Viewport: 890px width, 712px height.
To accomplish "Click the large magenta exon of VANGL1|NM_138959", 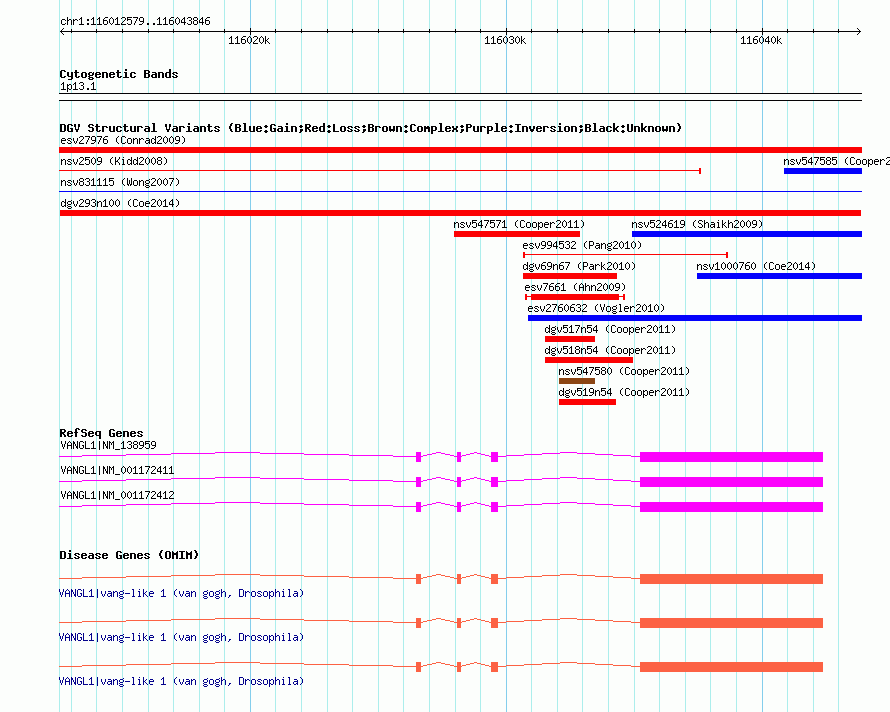I will click(x=732, y=457).
